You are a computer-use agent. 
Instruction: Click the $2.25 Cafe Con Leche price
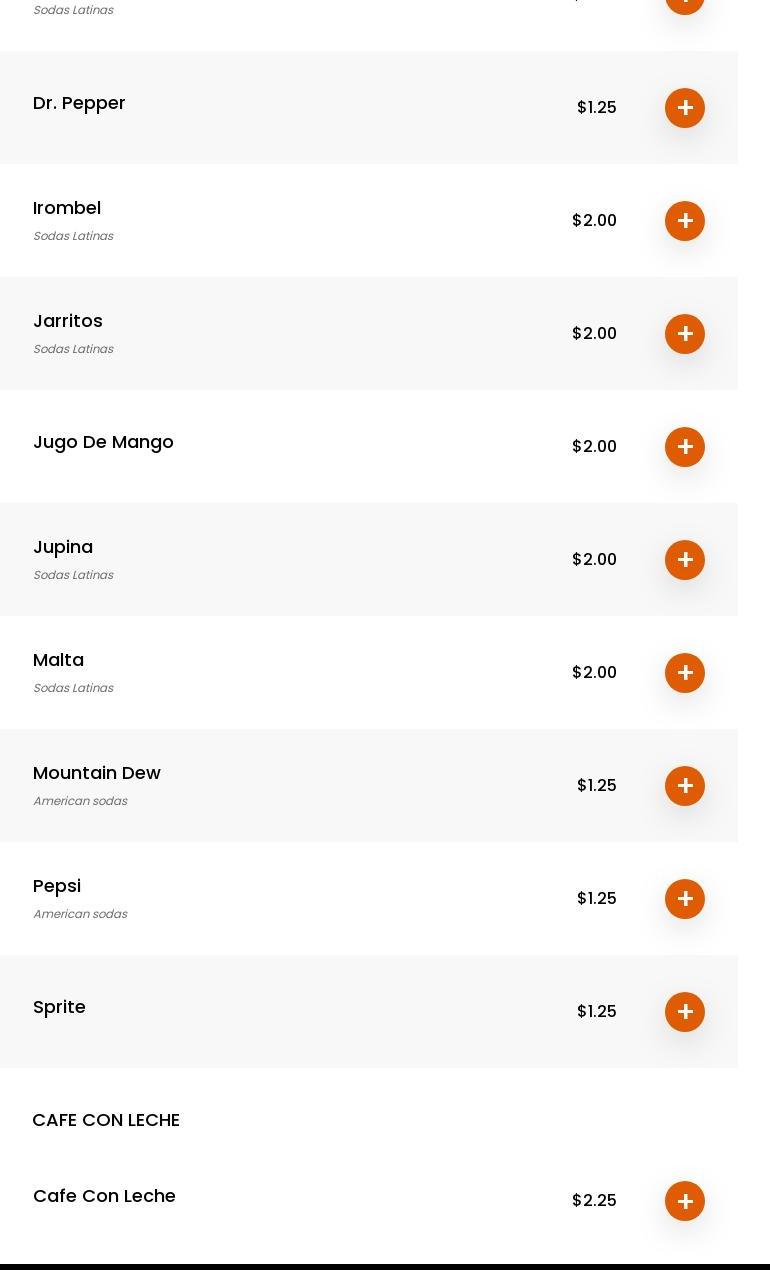coord(594,1200)
